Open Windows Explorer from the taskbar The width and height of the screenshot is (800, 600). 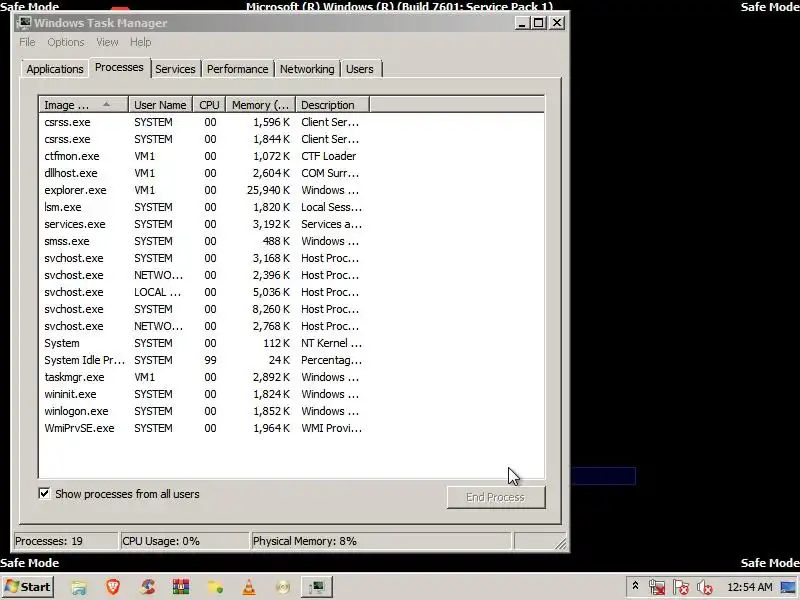point(79,587)
